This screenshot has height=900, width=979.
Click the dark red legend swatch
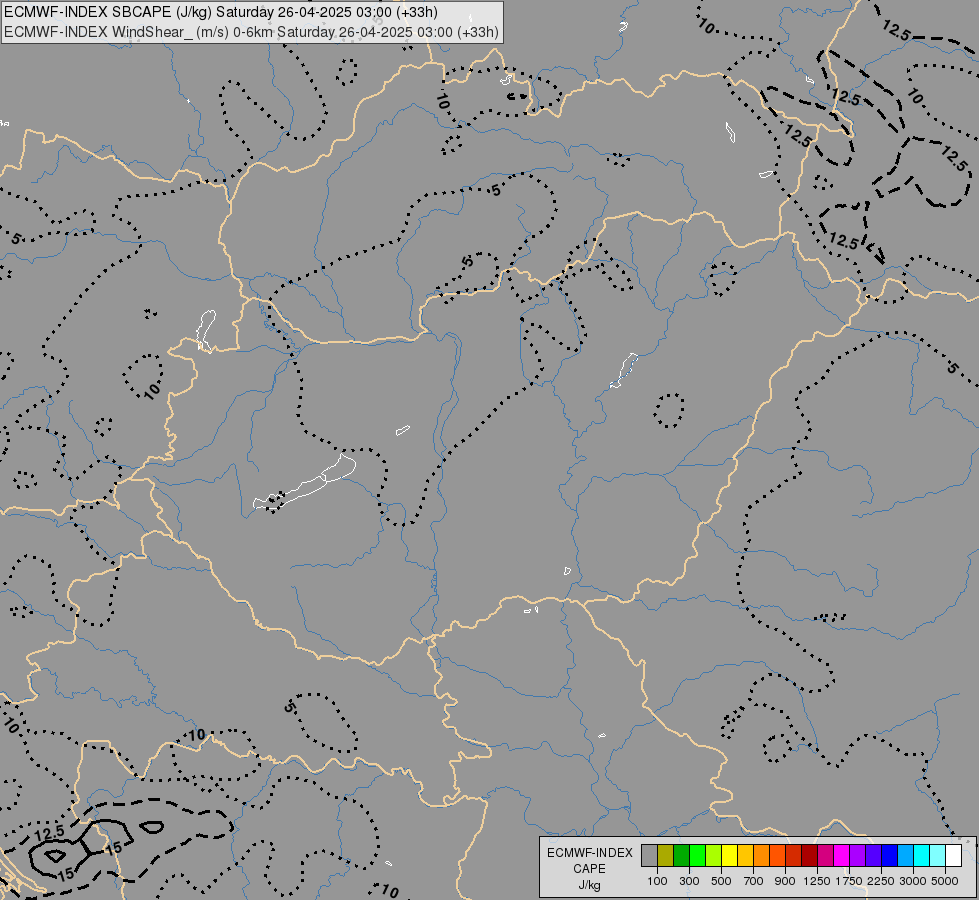pyautogui.click(x=809, y=855)
